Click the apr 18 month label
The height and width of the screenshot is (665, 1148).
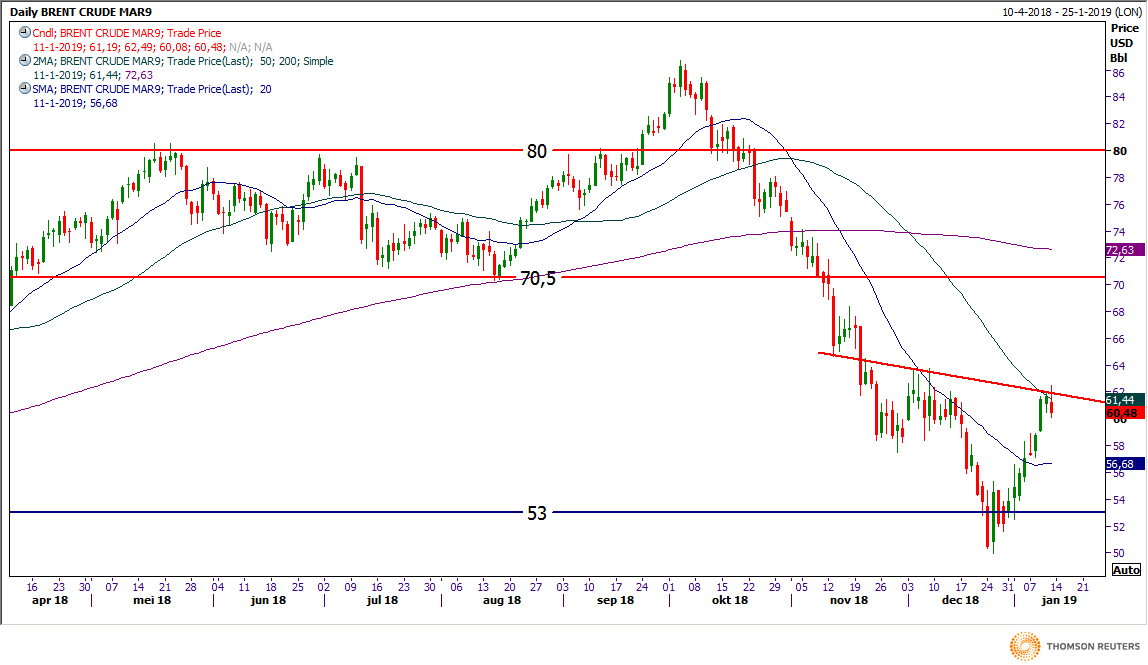coord(50,600)
